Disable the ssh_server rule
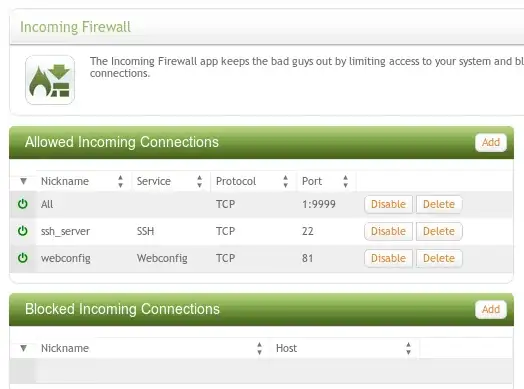Screen dimensions: 524x389 pos(388,231)
